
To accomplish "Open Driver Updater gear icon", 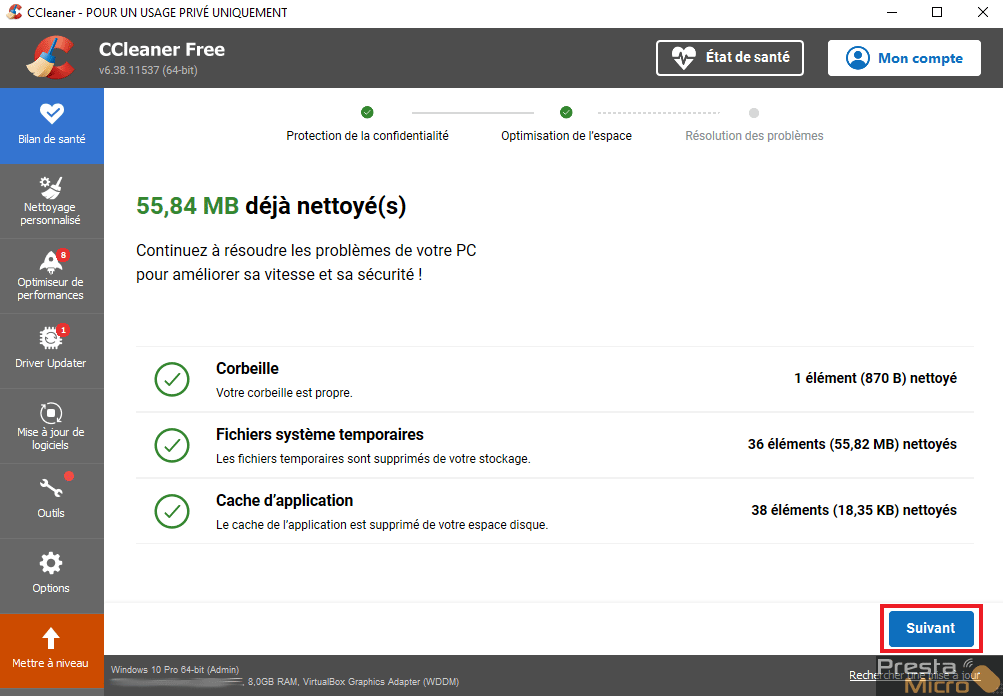I will pyautogui.click(x=51, y=338).
